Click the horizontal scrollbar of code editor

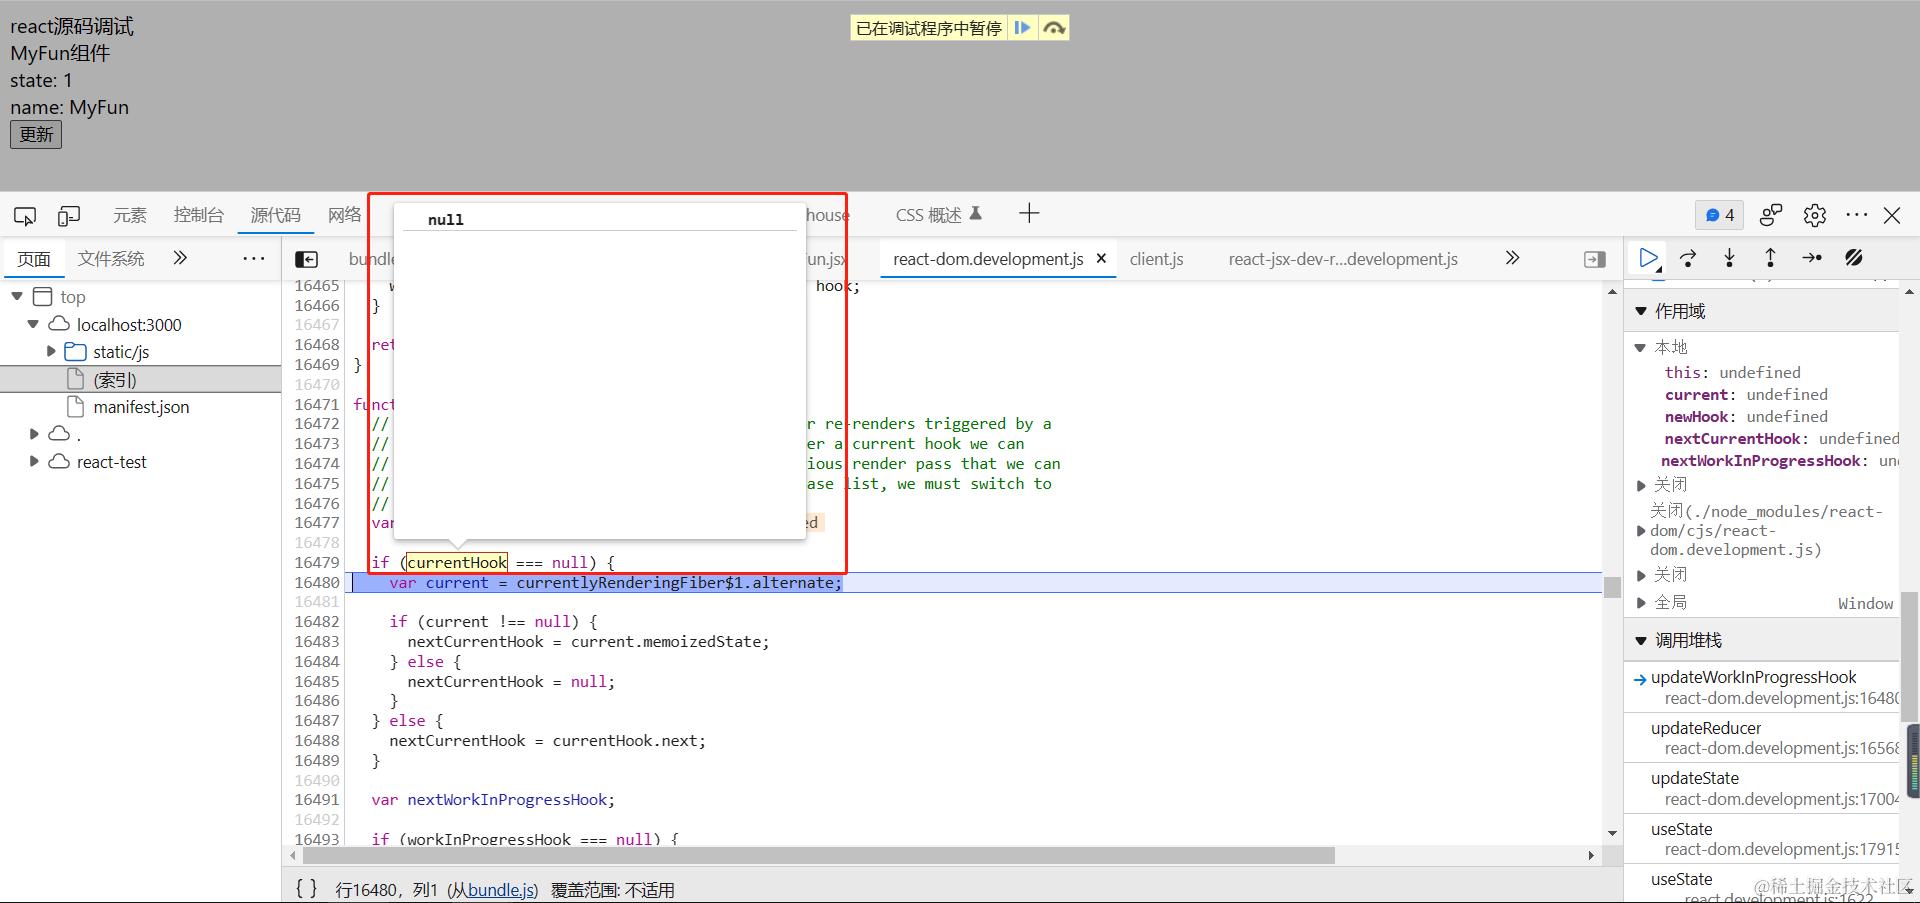(819, 855)
